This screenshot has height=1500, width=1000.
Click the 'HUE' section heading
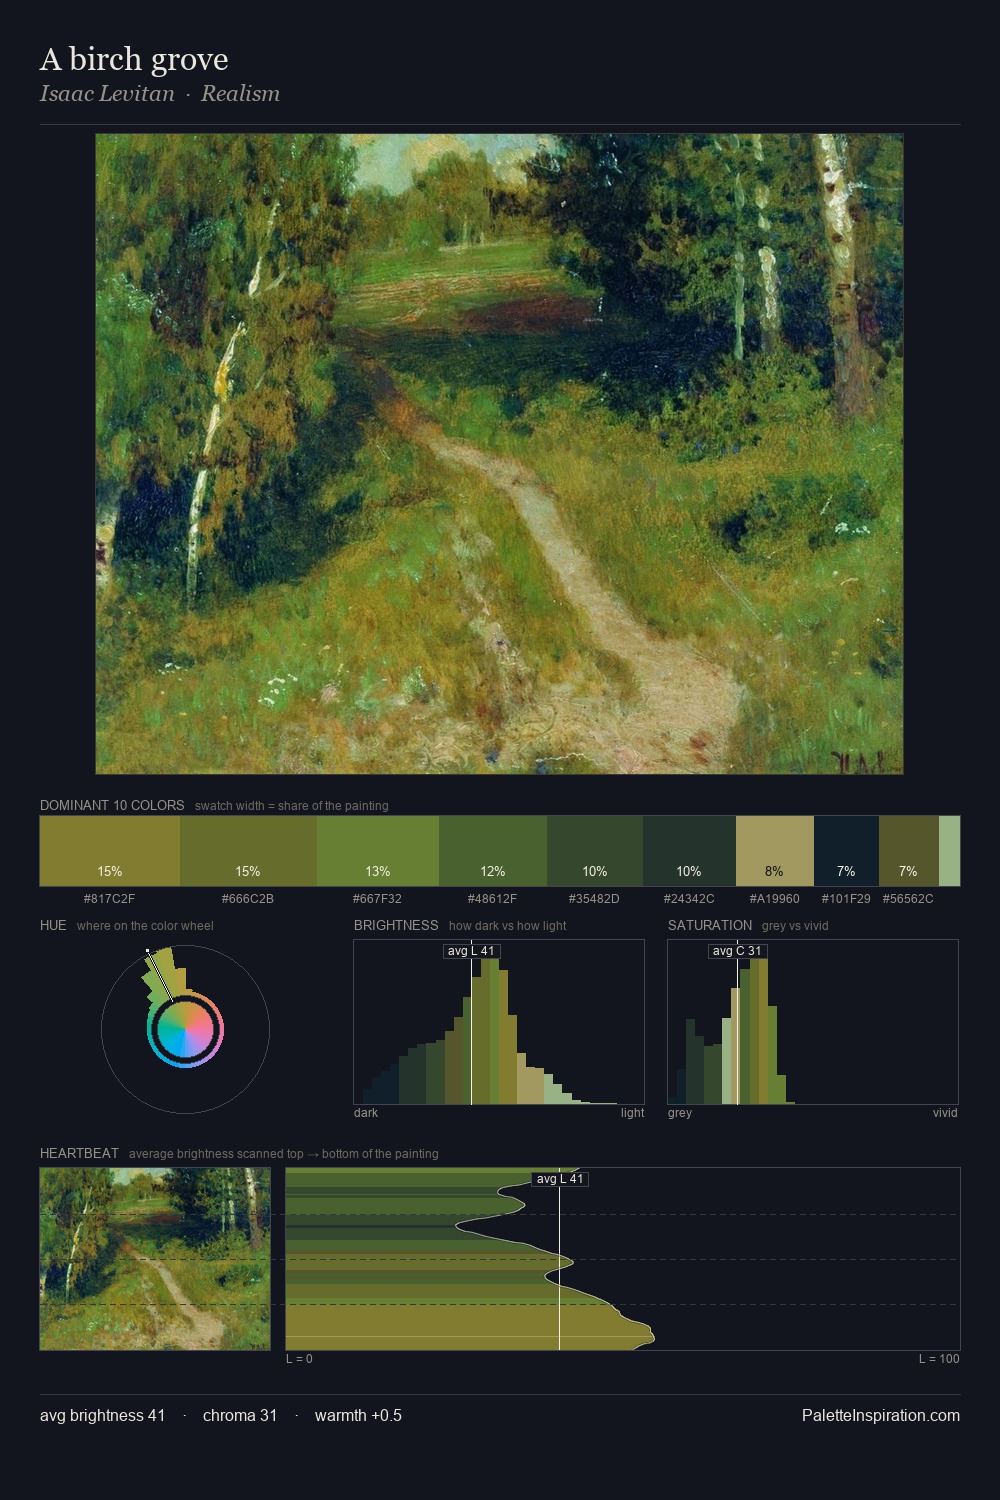(53, 925)
